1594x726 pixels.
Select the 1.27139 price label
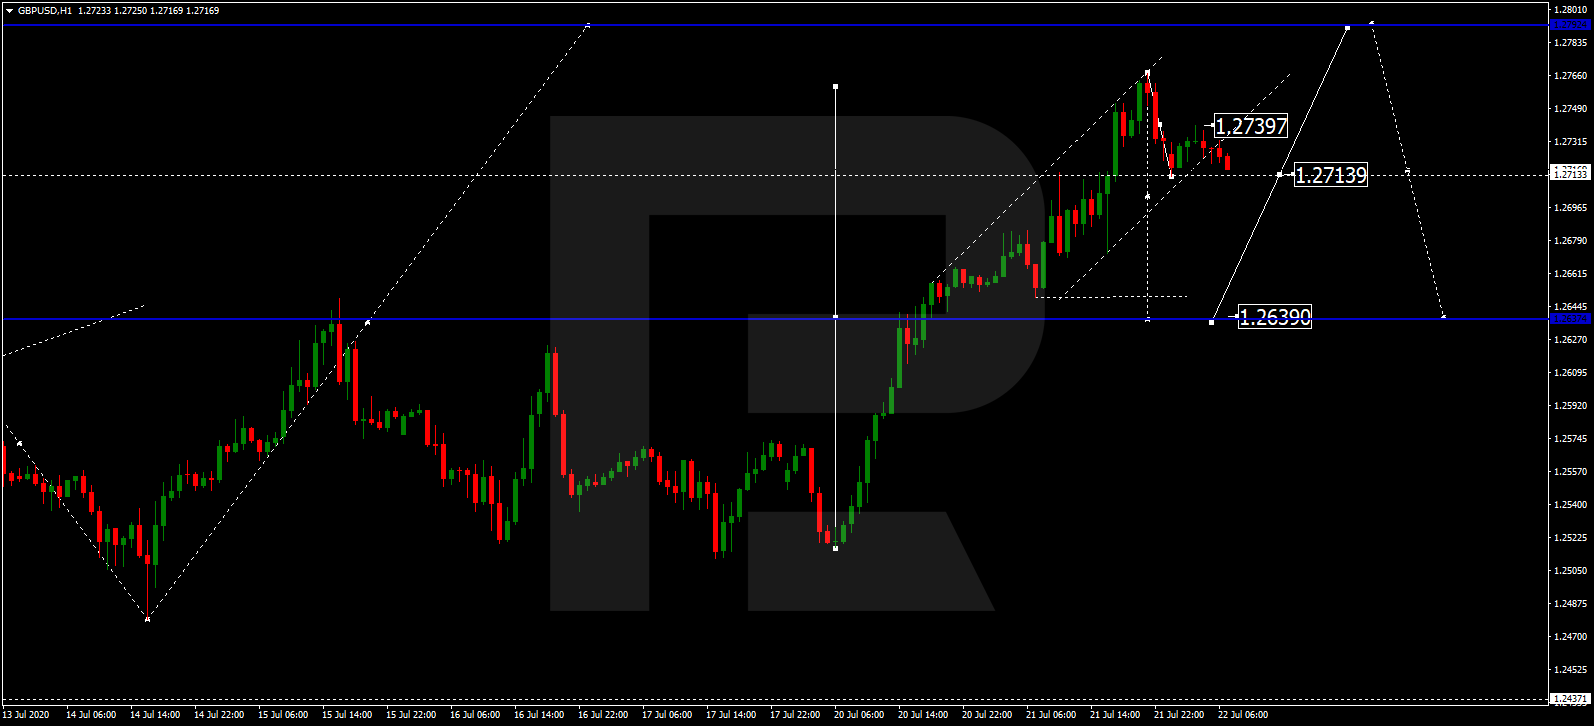1330,175
